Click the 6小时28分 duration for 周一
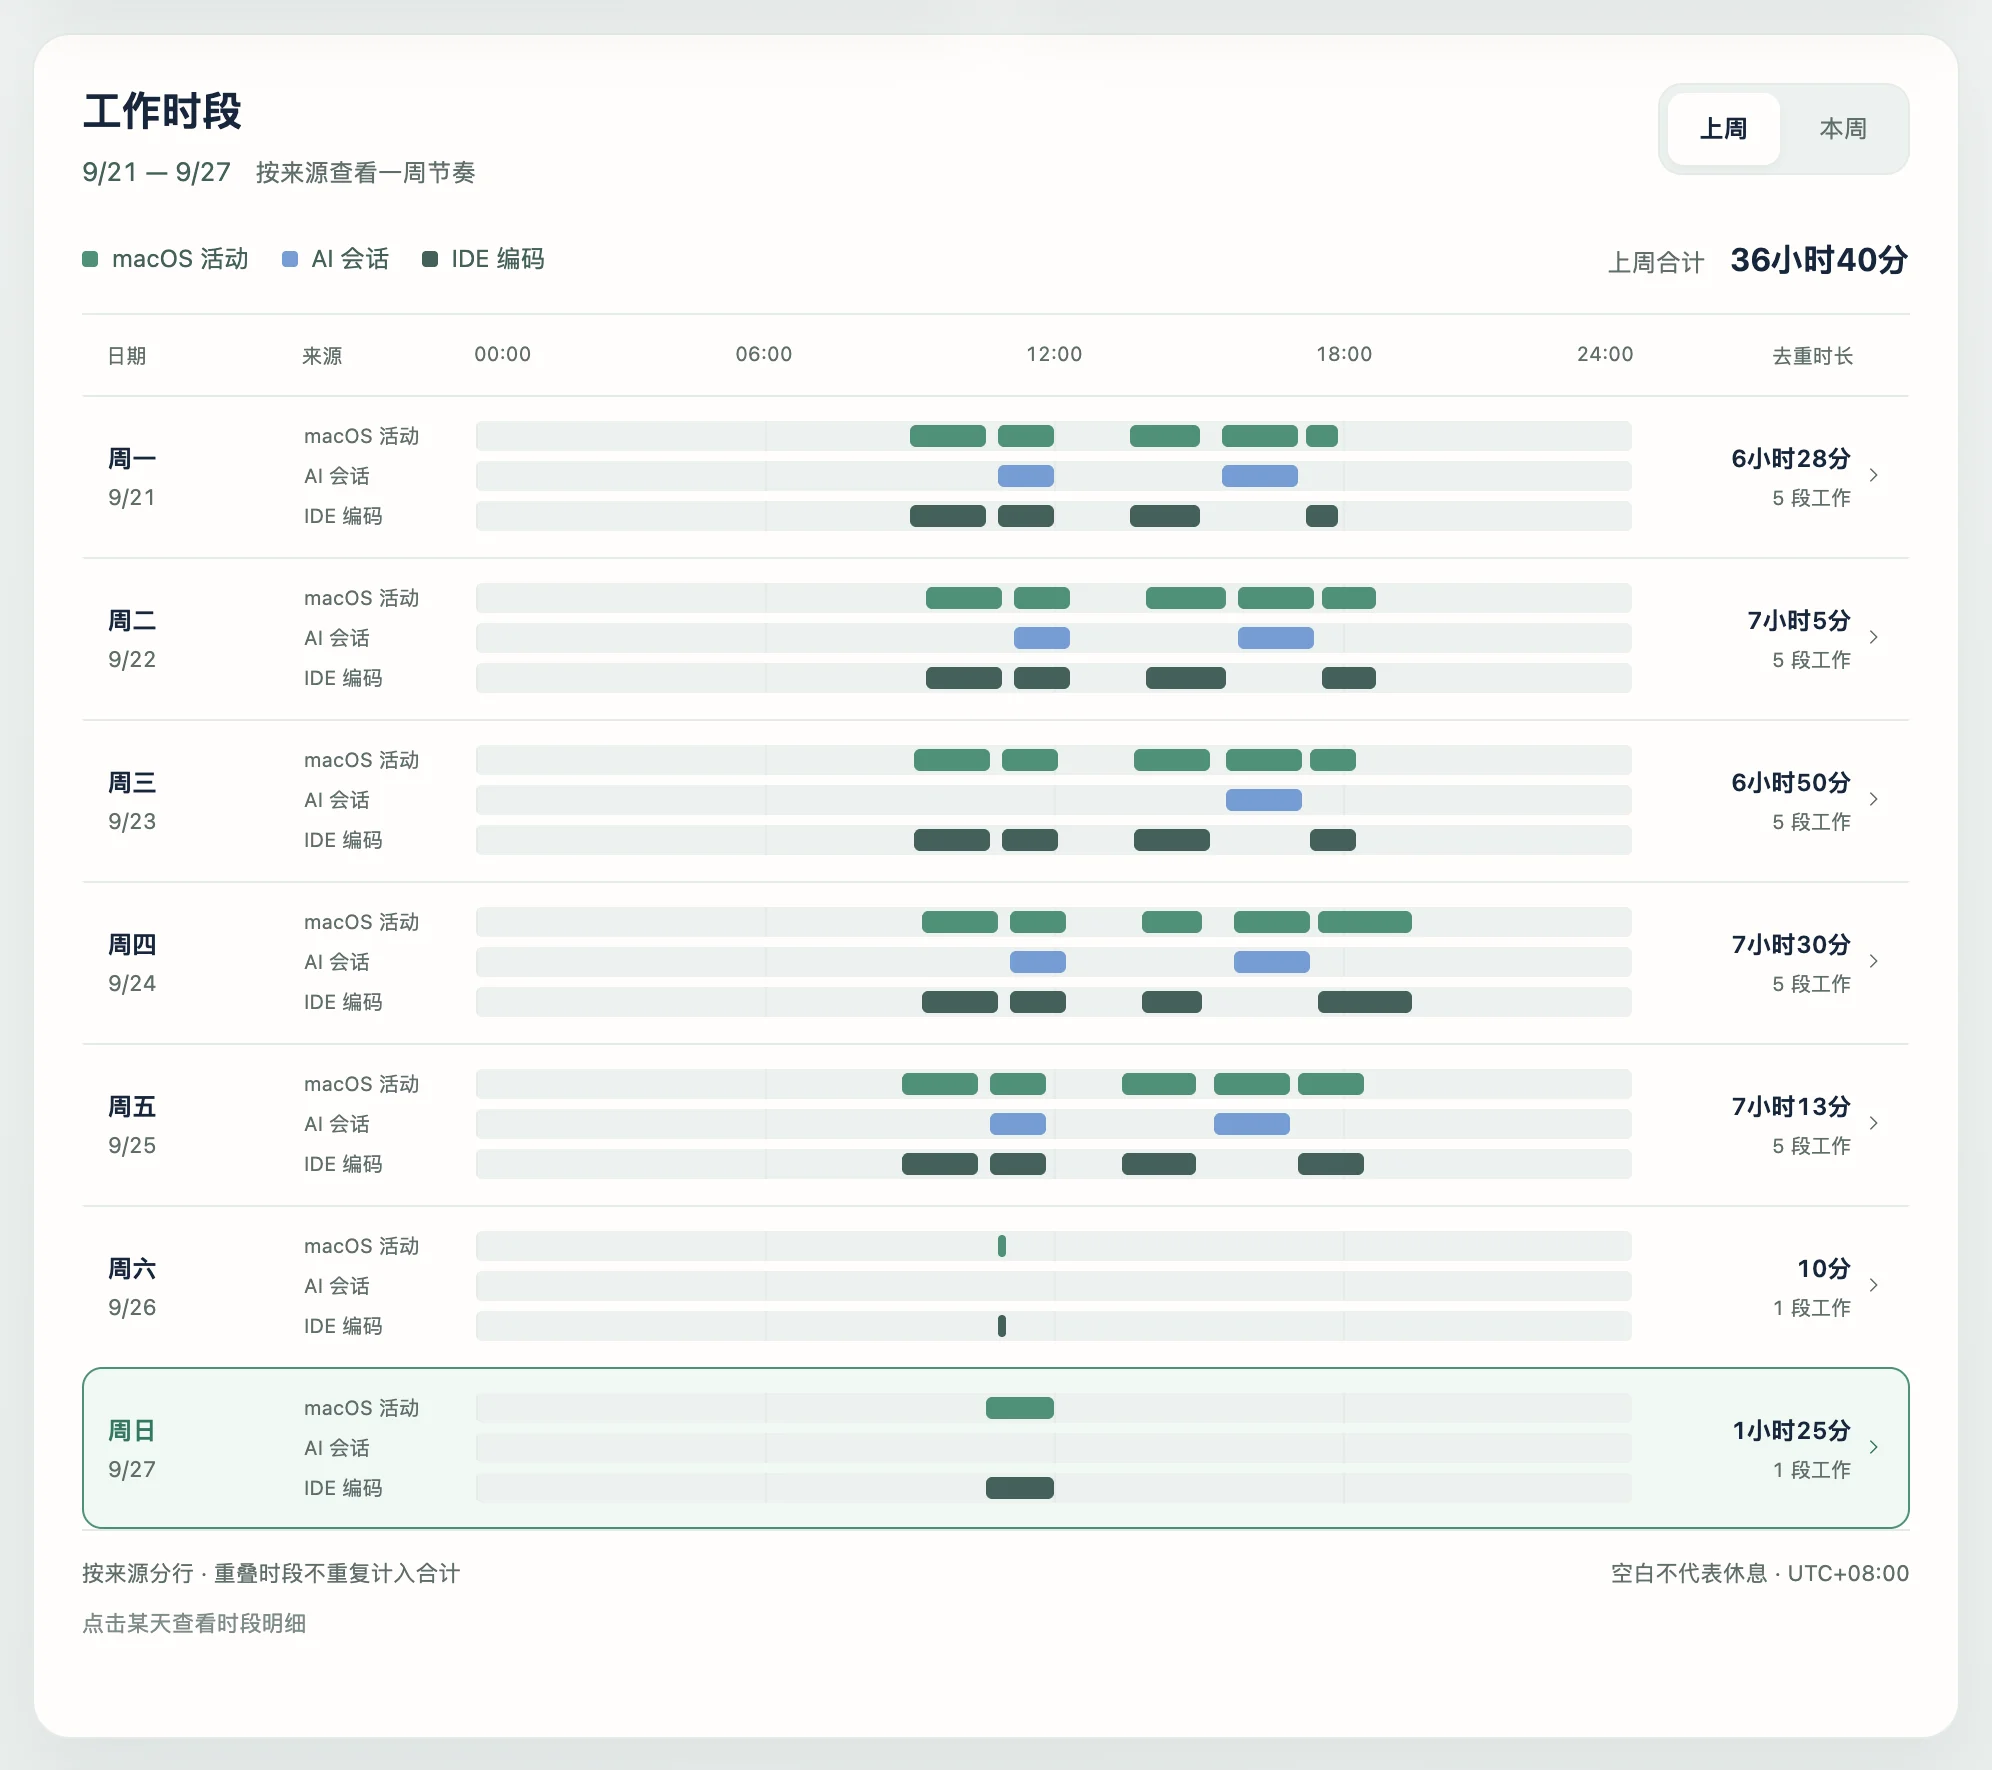The image size is (1992, 1770). coord(1791,459)
